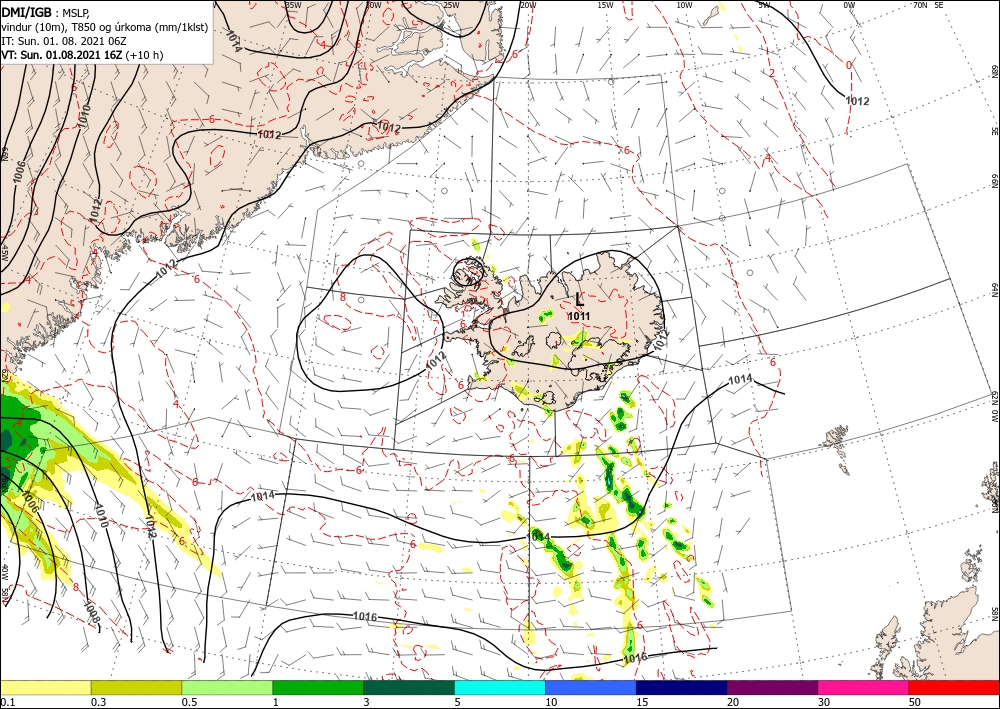Select the 'vindur (10m), T850 og úrkoma' line
The image size is (1000, 709).
(105, 27)
